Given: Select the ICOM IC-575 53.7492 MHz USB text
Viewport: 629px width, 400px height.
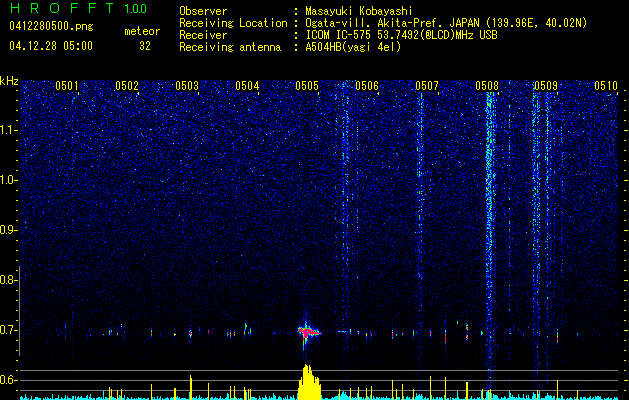Looking at the screenshot, I should (x=401, y=35).
